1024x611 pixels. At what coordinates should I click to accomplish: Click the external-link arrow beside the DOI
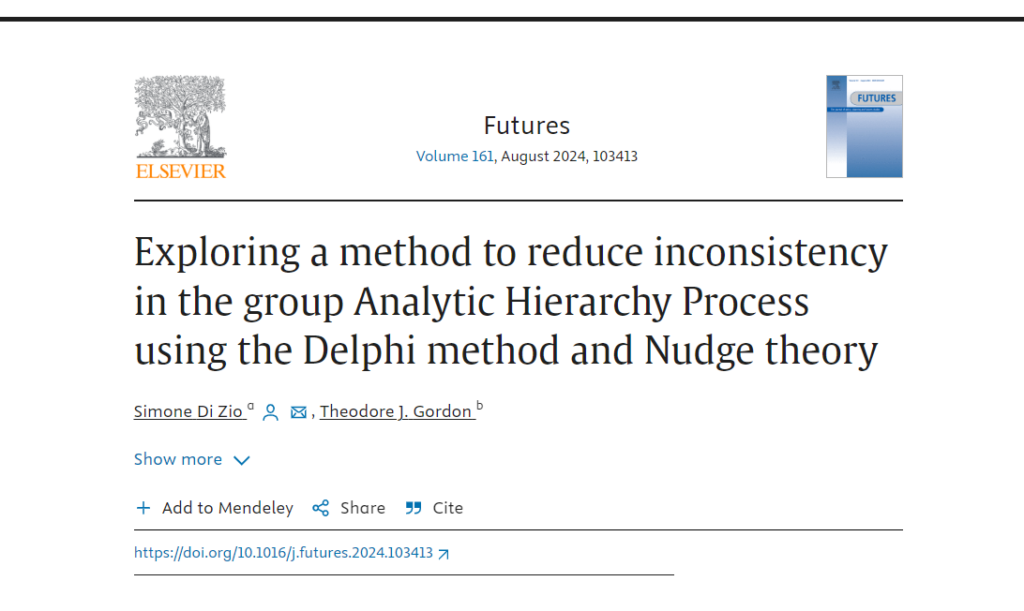point(442,552)
